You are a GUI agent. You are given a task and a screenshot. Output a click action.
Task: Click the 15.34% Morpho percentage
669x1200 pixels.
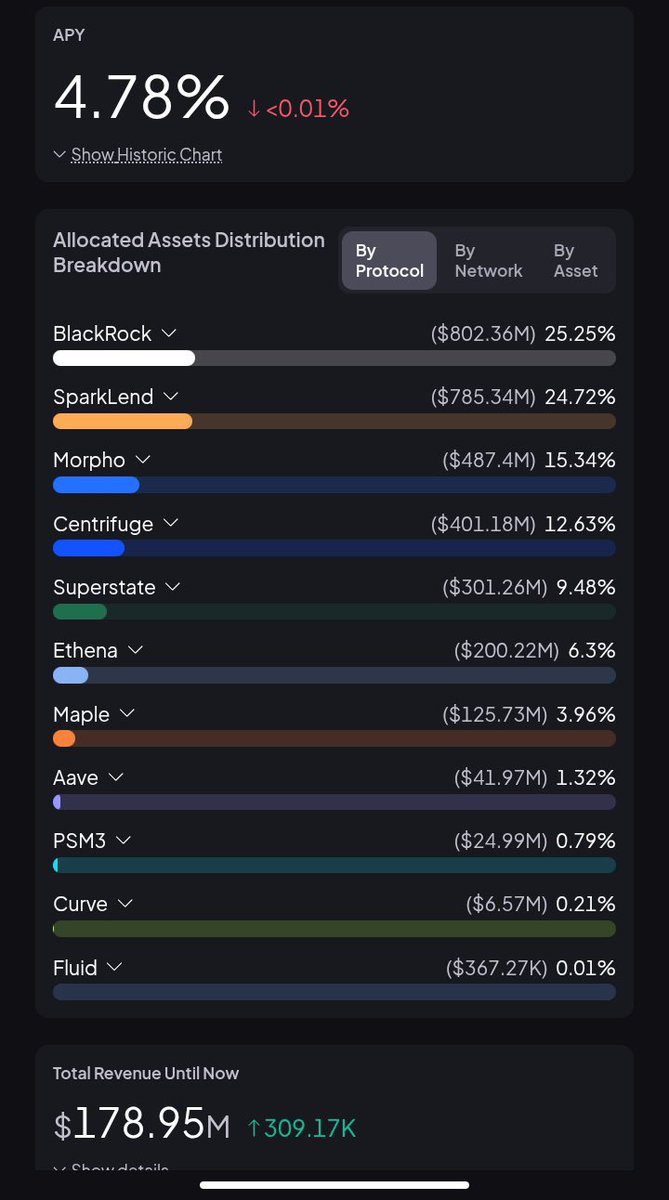tap(580, 460)
